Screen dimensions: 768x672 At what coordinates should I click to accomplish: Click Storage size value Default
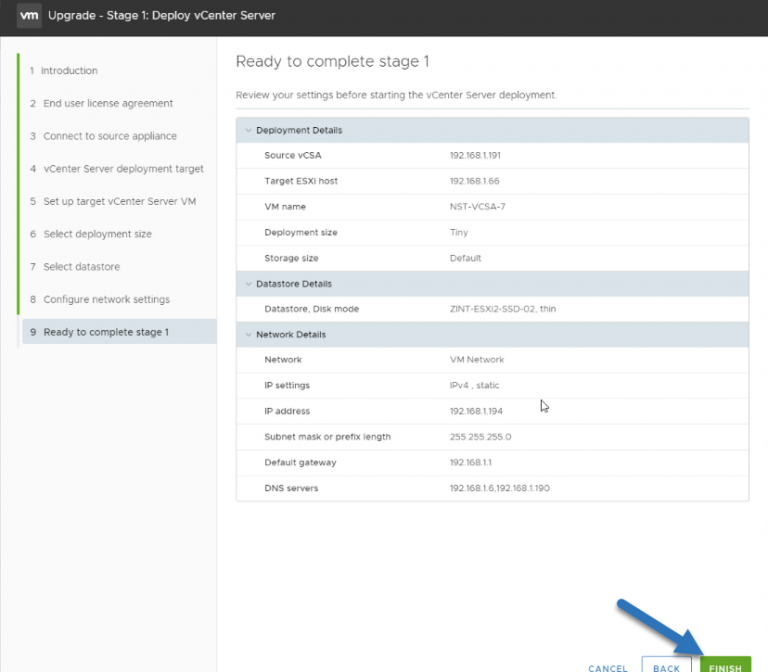click(x=465, y=258)
